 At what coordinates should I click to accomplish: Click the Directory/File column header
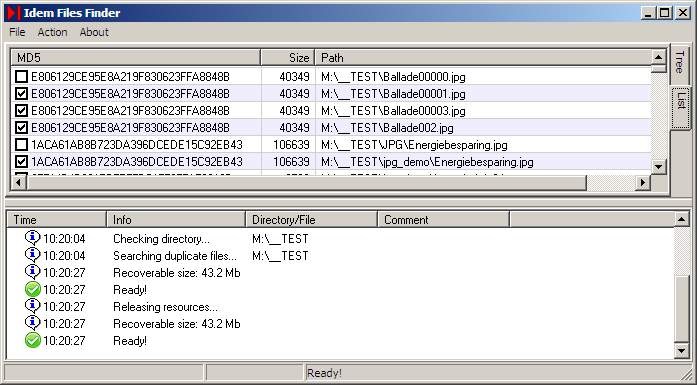(x=312, y=220)
